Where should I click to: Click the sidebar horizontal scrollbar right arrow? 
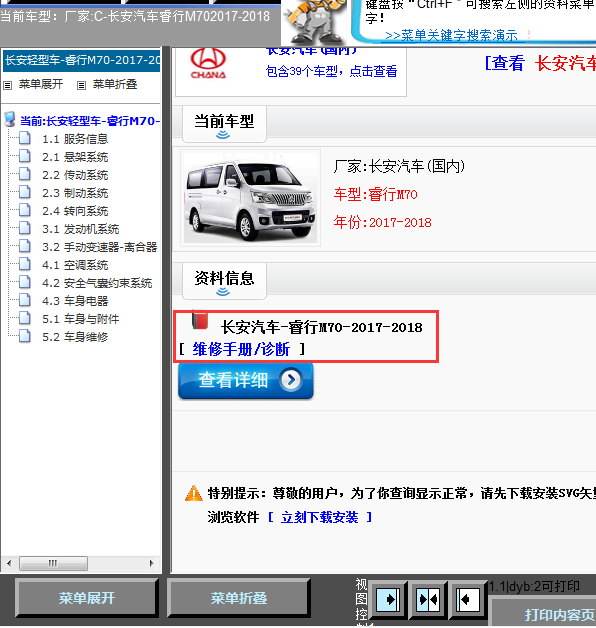click(151, 563)
